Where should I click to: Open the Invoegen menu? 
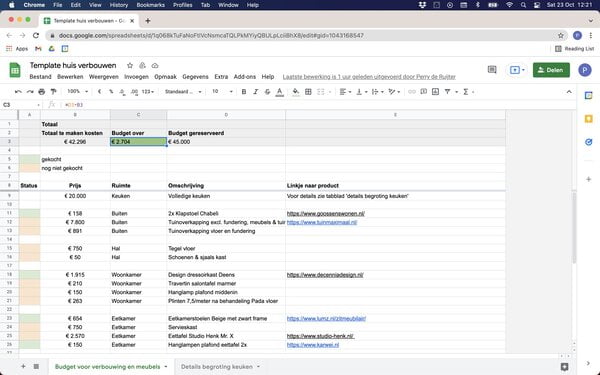136,77
